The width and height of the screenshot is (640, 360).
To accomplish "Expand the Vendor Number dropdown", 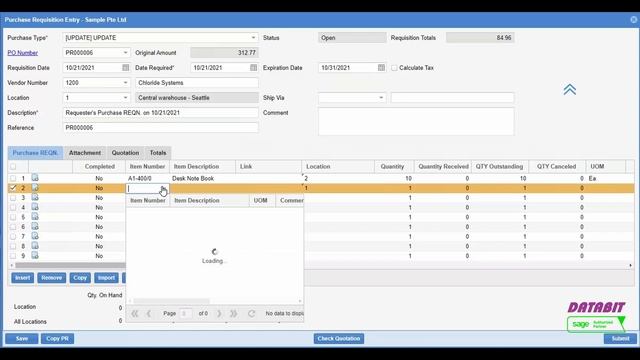I will tap(125, 83).
